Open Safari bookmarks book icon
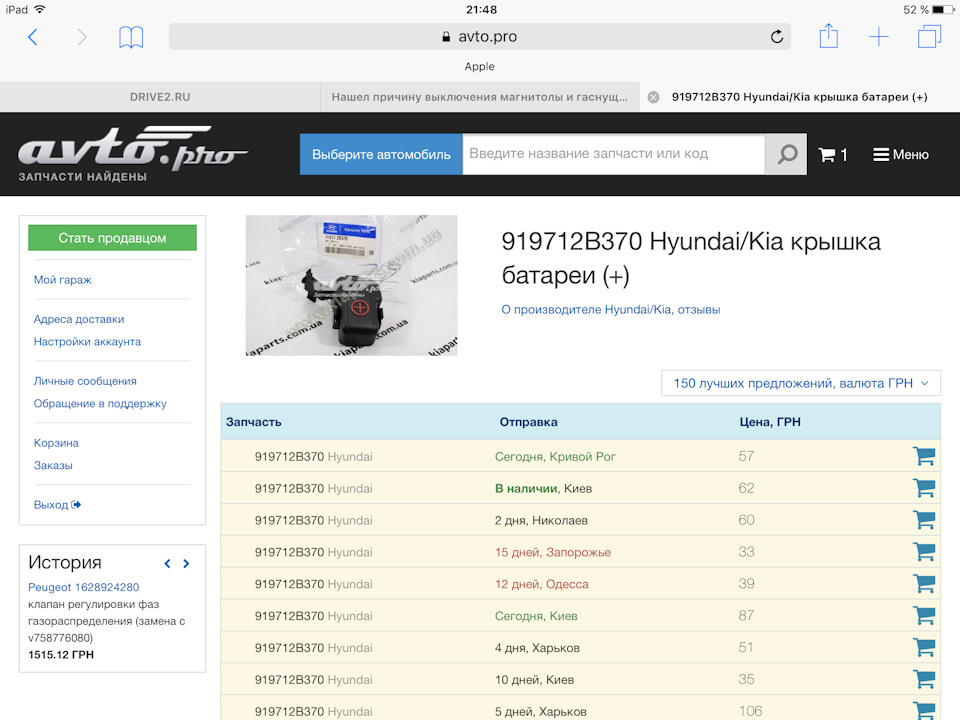The width and height of the screenshot is (960, 720). coord(130,37)
